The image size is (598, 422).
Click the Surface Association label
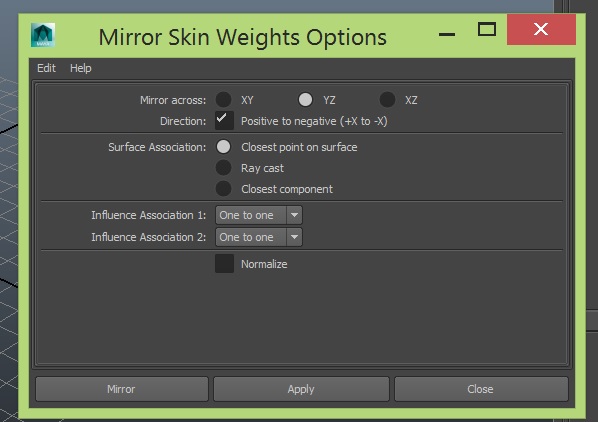157,147
